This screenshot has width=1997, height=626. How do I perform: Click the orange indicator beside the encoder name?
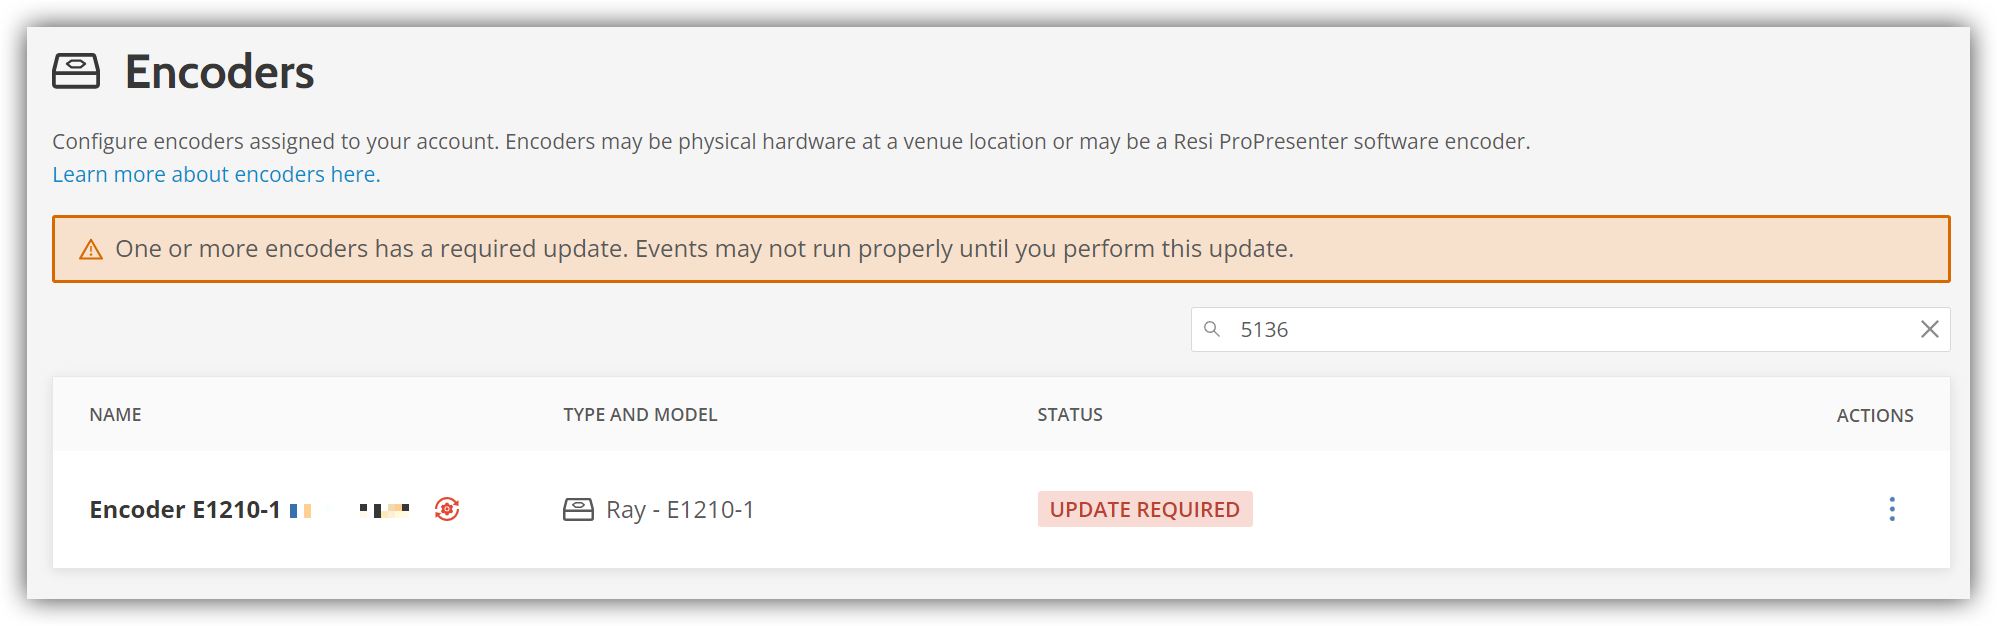305,509
